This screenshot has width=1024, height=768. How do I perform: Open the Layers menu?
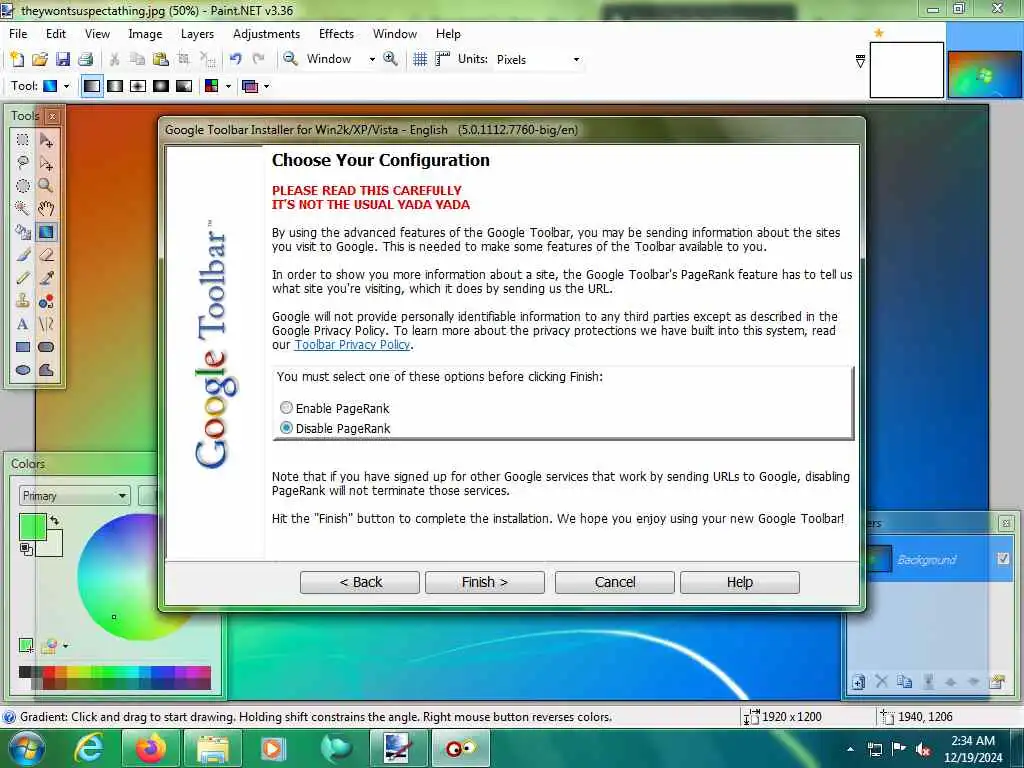[197, 34]
